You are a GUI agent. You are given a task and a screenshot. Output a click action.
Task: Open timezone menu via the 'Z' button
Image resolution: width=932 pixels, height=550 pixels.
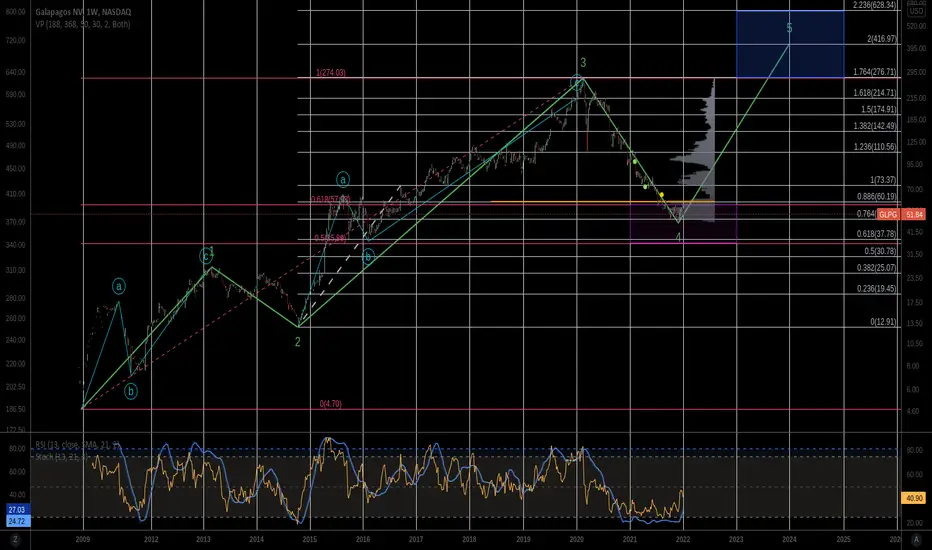click(15, 539)
